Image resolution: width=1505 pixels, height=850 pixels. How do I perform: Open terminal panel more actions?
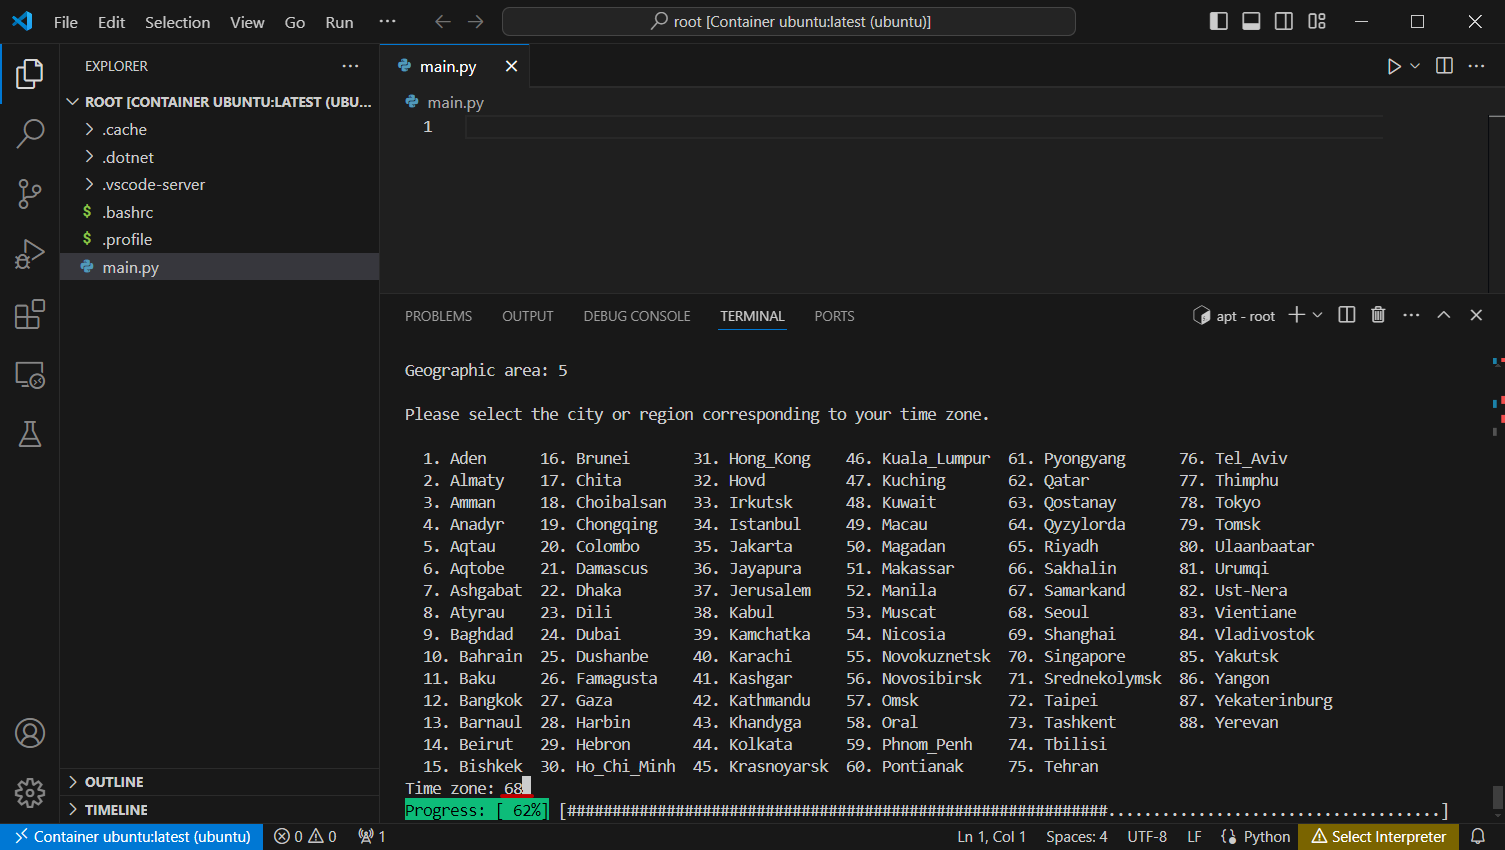pos(1411,315)
